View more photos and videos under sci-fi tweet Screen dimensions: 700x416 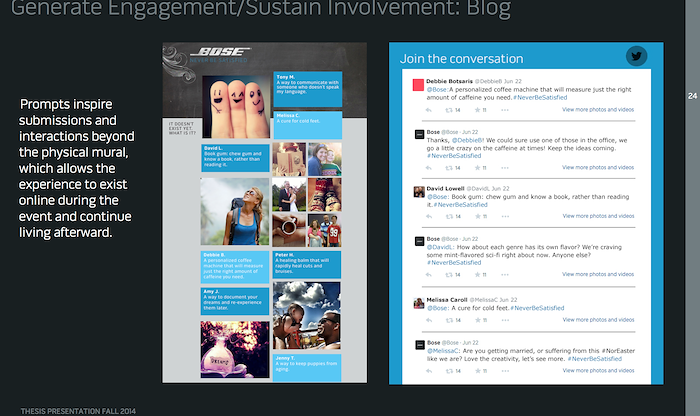(598, 275)
